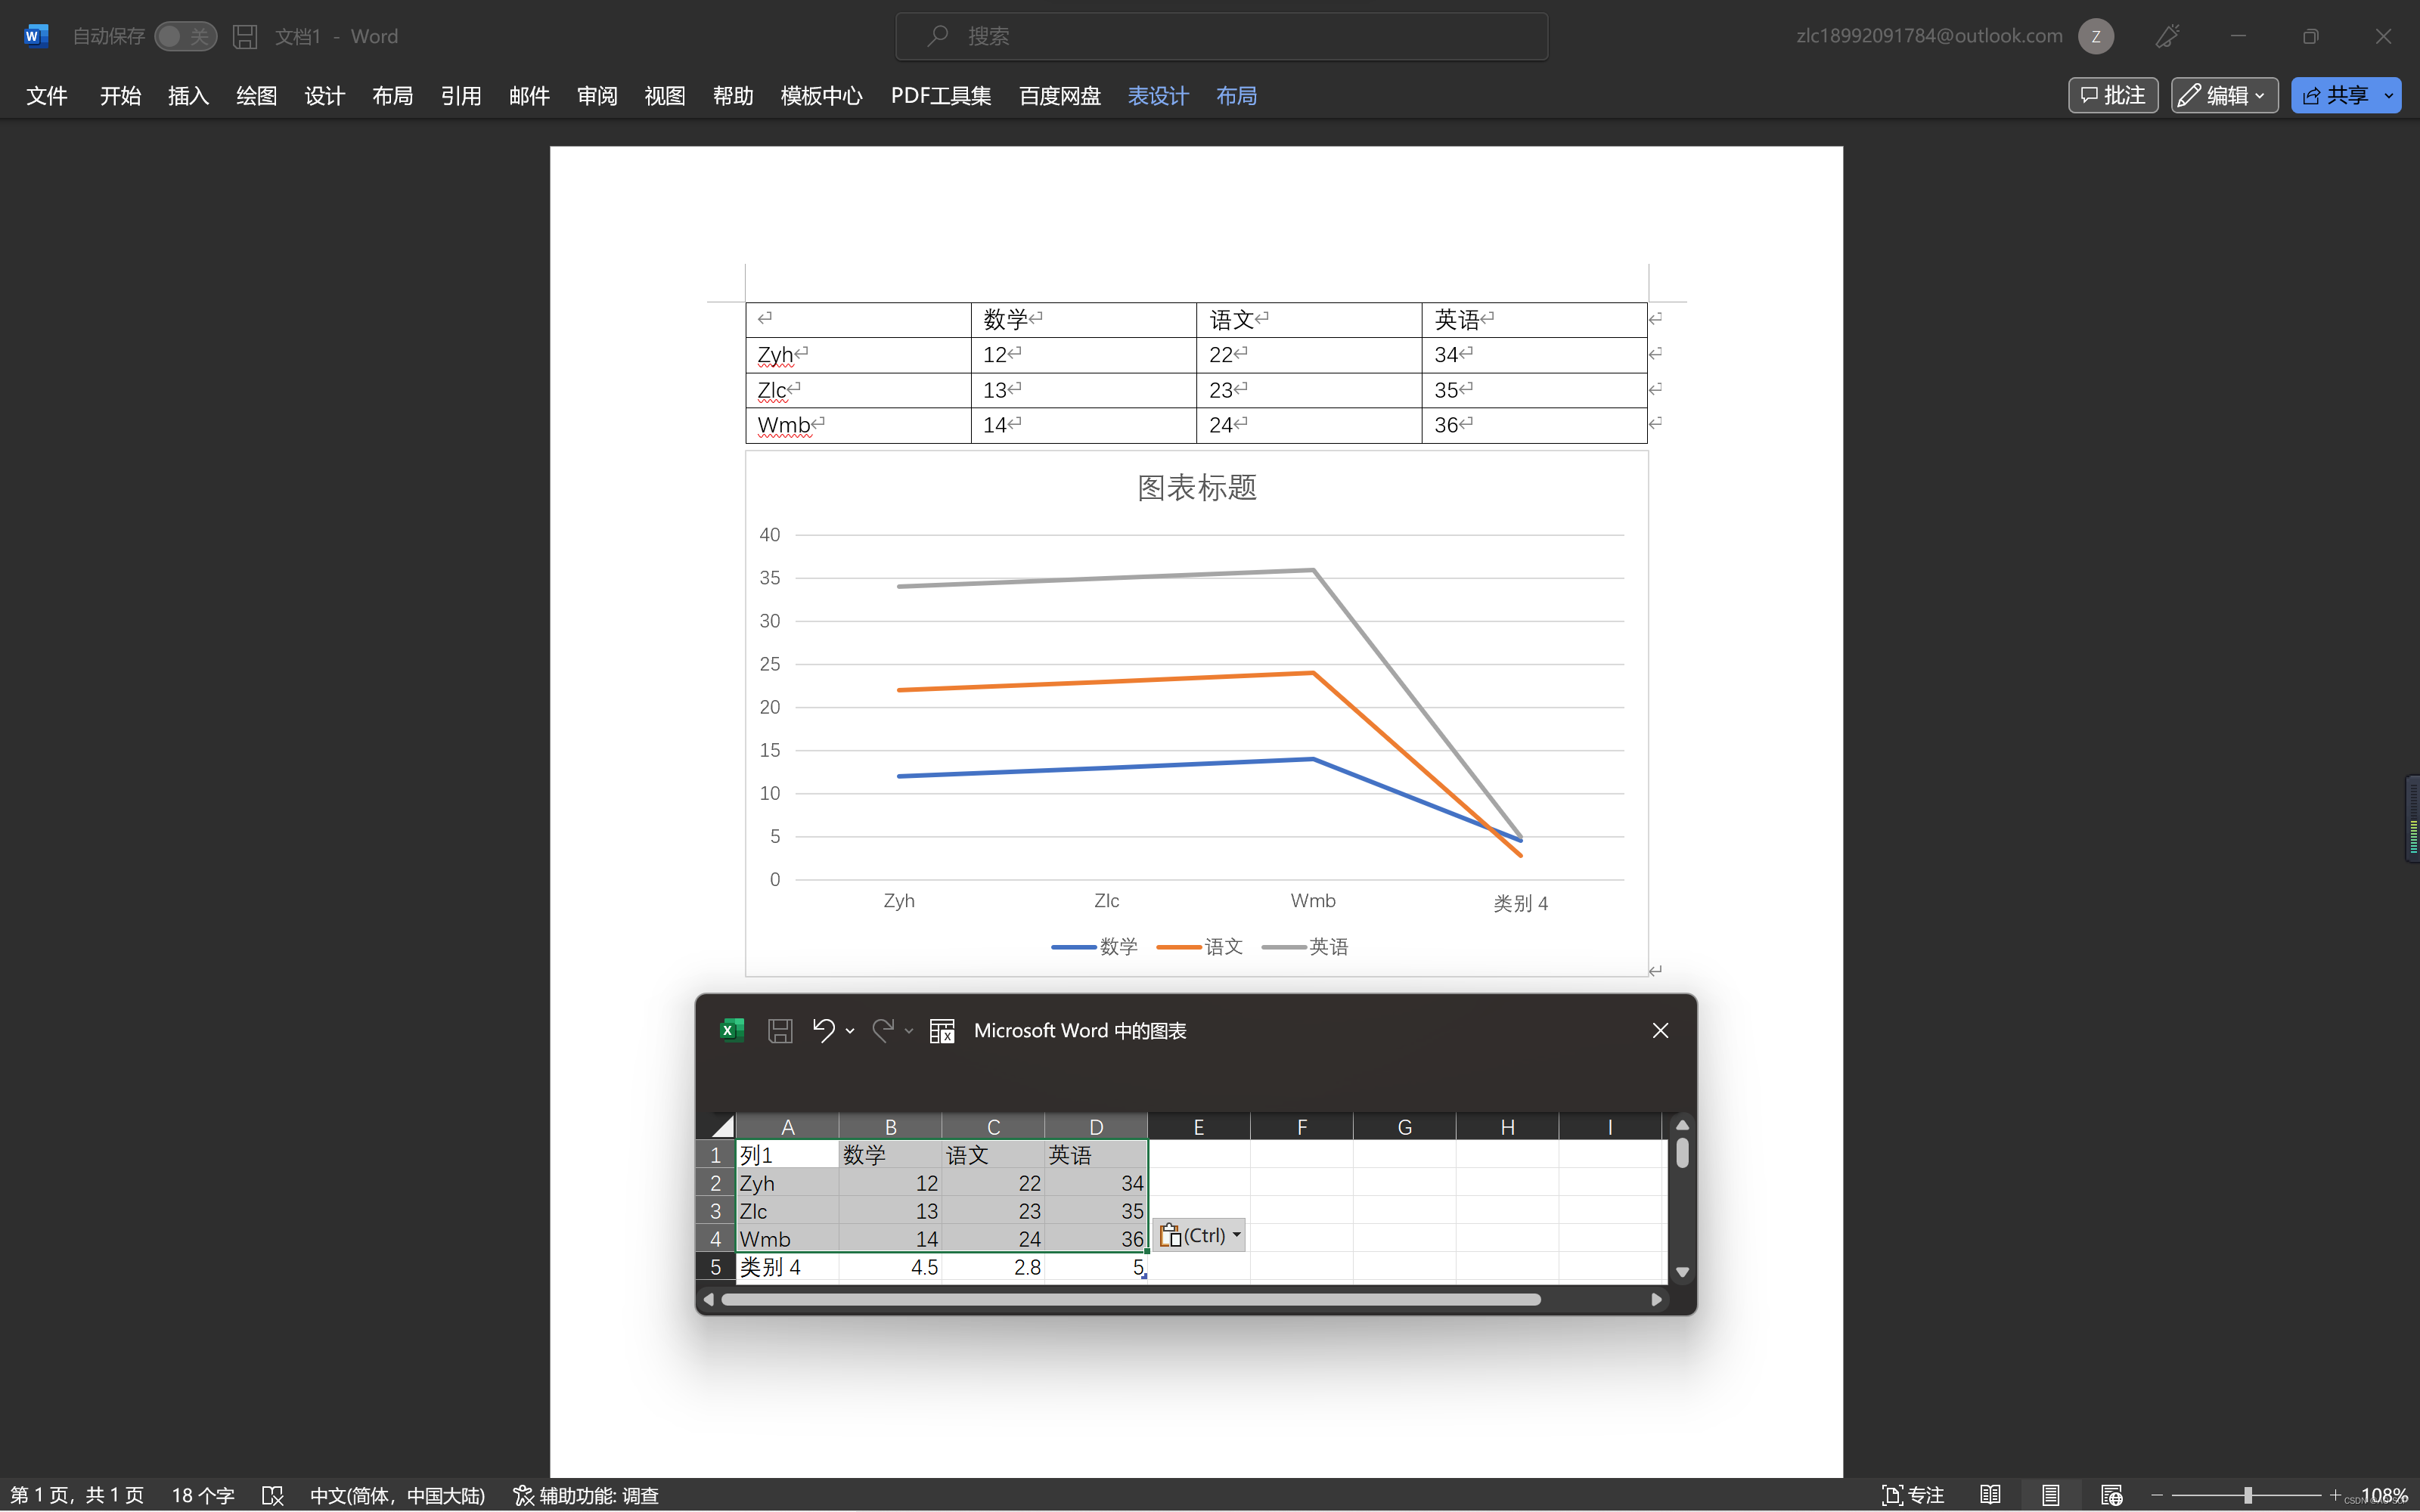This screenshot has width=2420, height=1512.
Task: Open the 邮件 tab
Action: pyautogui.click(x=529, y=95)
